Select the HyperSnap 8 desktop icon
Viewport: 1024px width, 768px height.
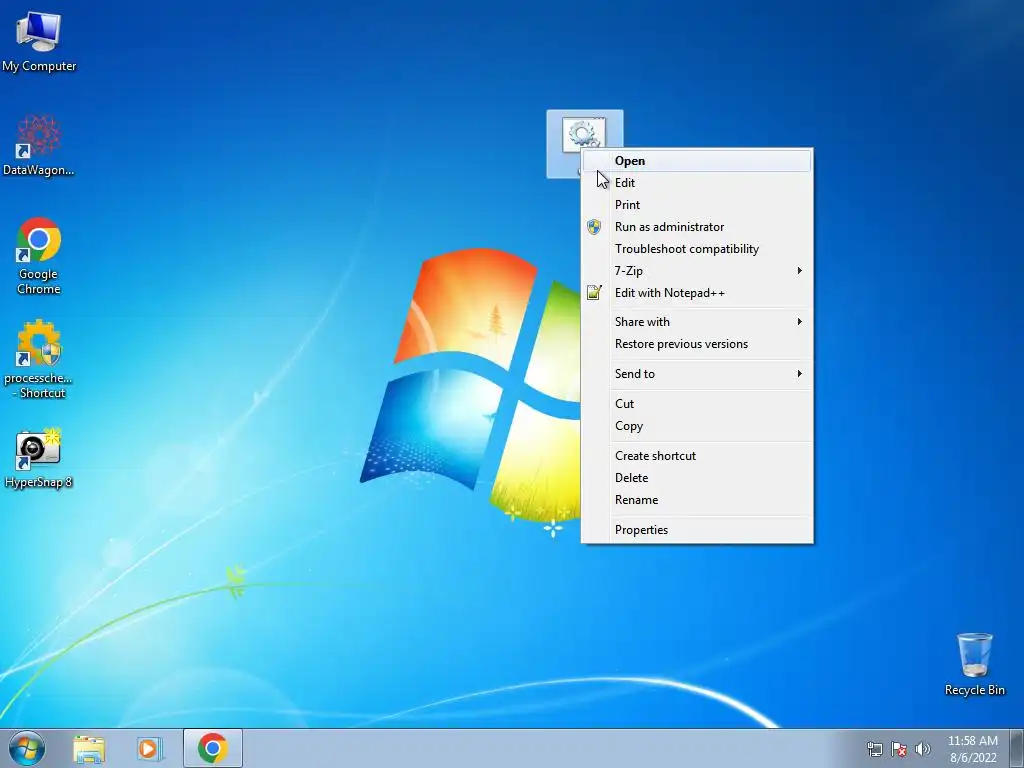click(39, 458)
